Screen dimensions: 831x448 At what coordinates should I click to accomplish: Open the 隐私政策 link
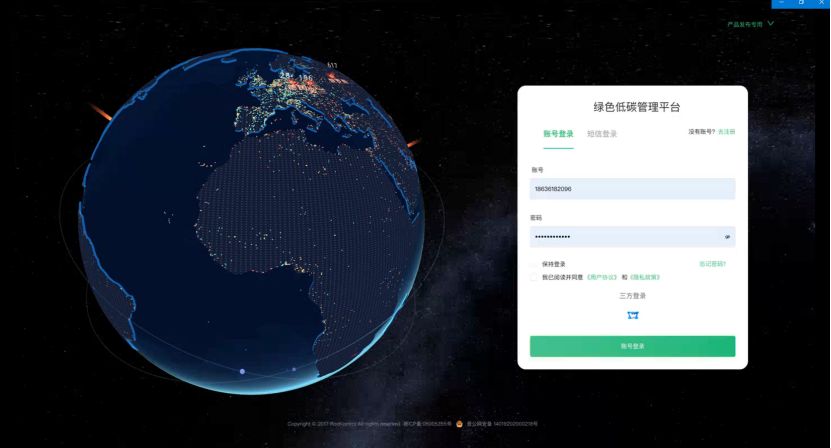[x=644, y=277]
